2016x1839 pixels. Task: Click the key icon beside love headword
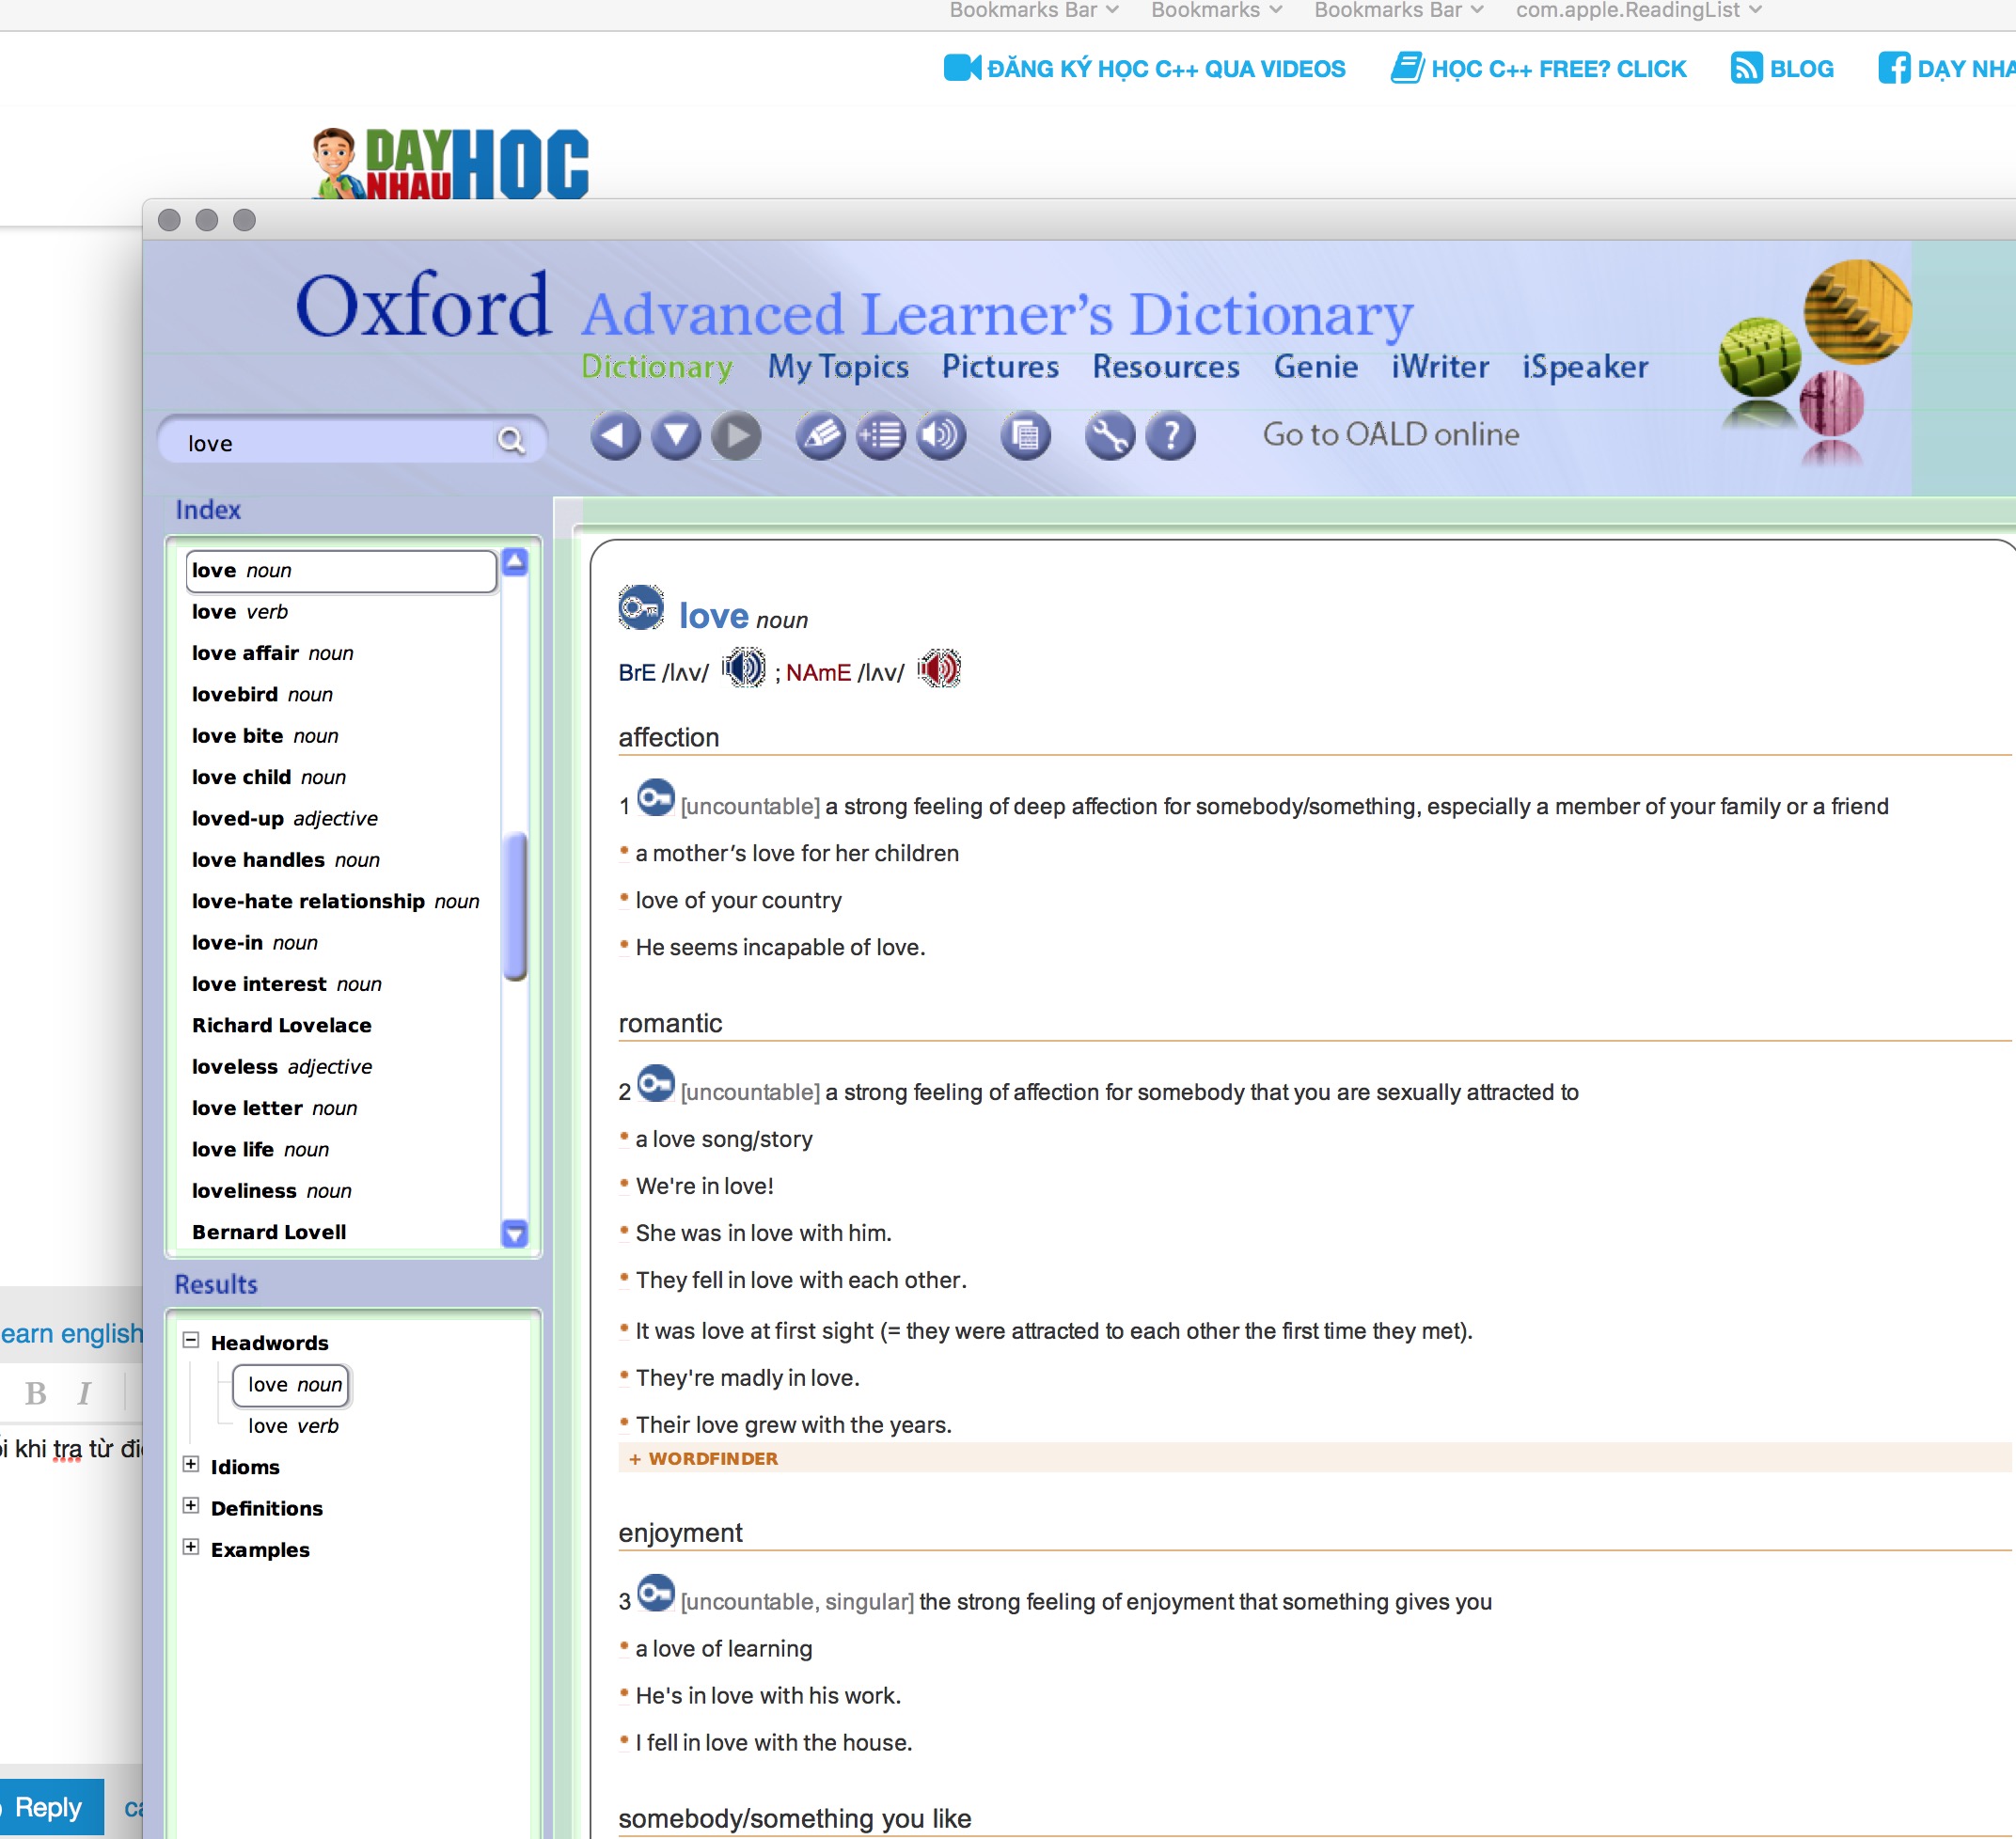click(641, 608)
